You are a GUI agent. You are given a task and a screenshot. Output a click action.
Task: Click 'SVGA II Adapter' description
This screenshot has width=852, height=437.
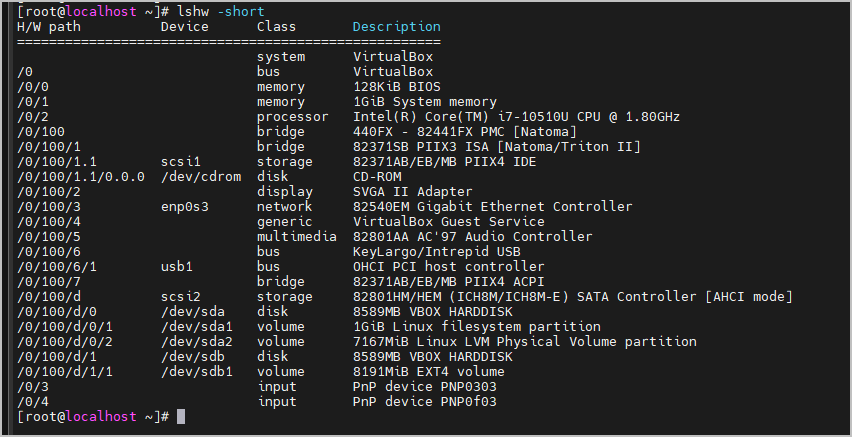[x=413, y=191]
